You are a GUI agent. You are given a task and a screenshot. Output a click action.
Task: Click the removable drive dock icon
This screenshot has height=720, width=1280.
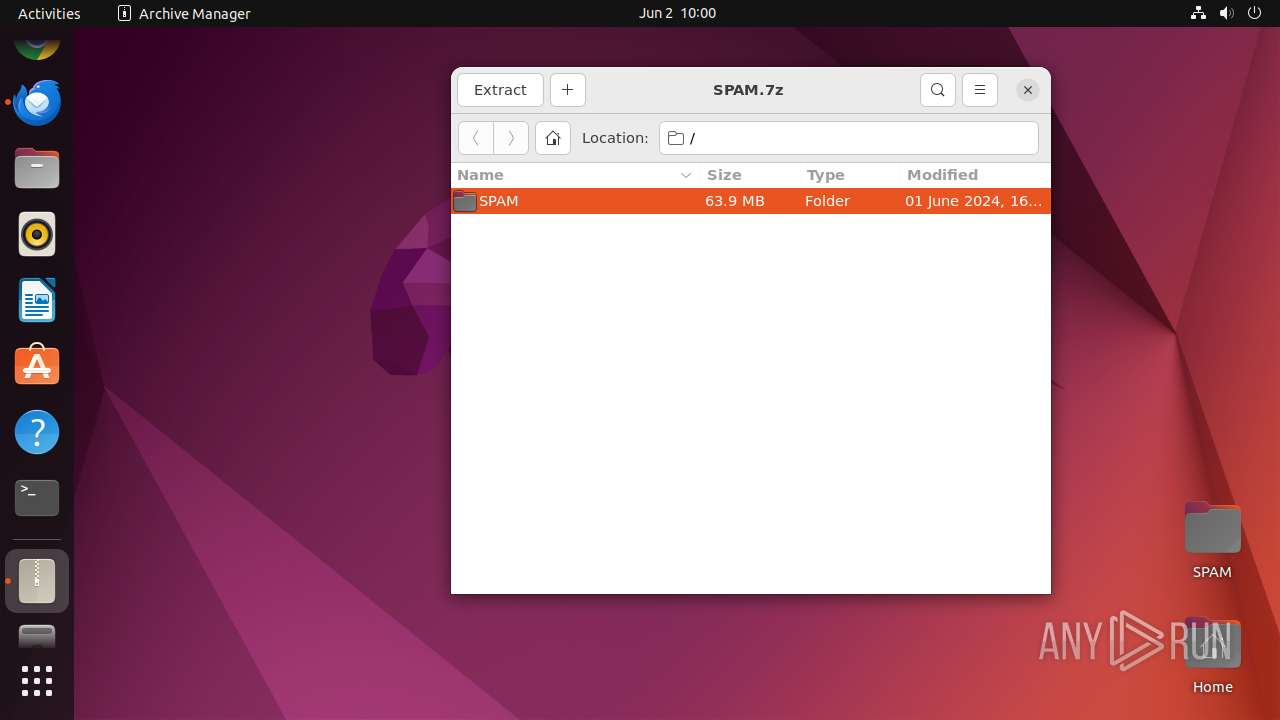click(x=37, y=636)
